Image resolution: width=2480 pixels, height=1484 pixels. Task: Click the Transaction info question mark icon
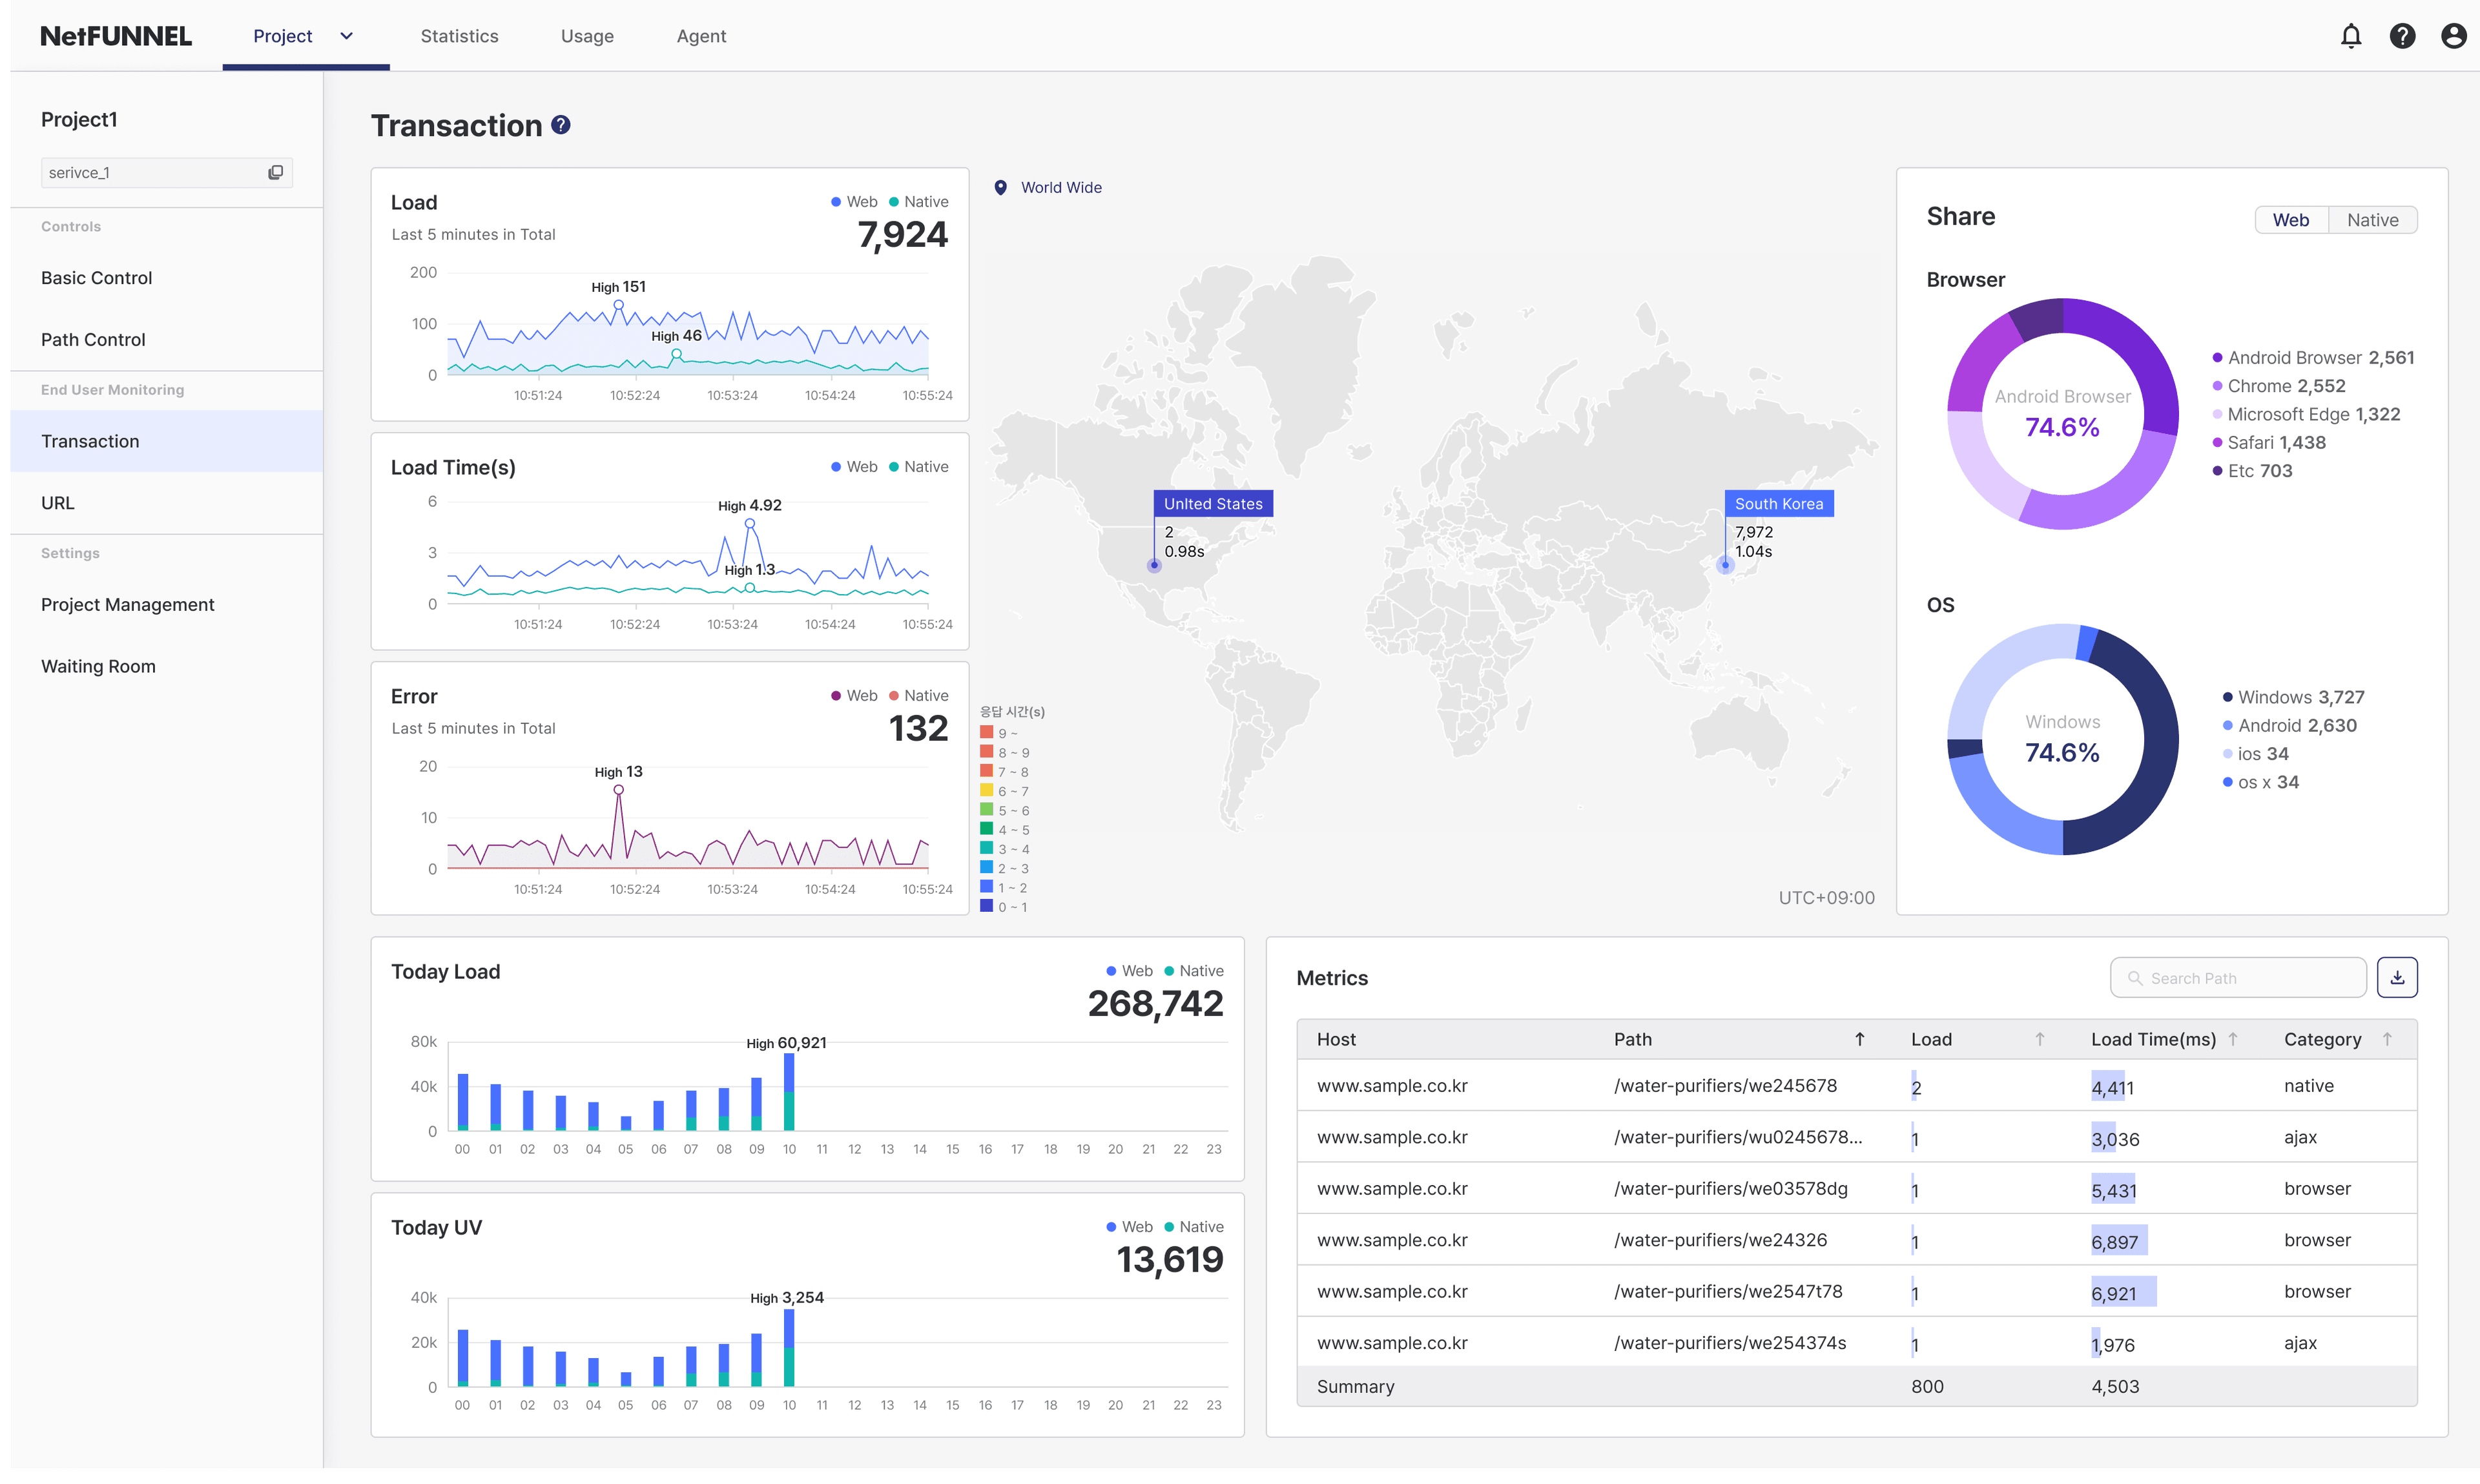click(x=562, y=125)
